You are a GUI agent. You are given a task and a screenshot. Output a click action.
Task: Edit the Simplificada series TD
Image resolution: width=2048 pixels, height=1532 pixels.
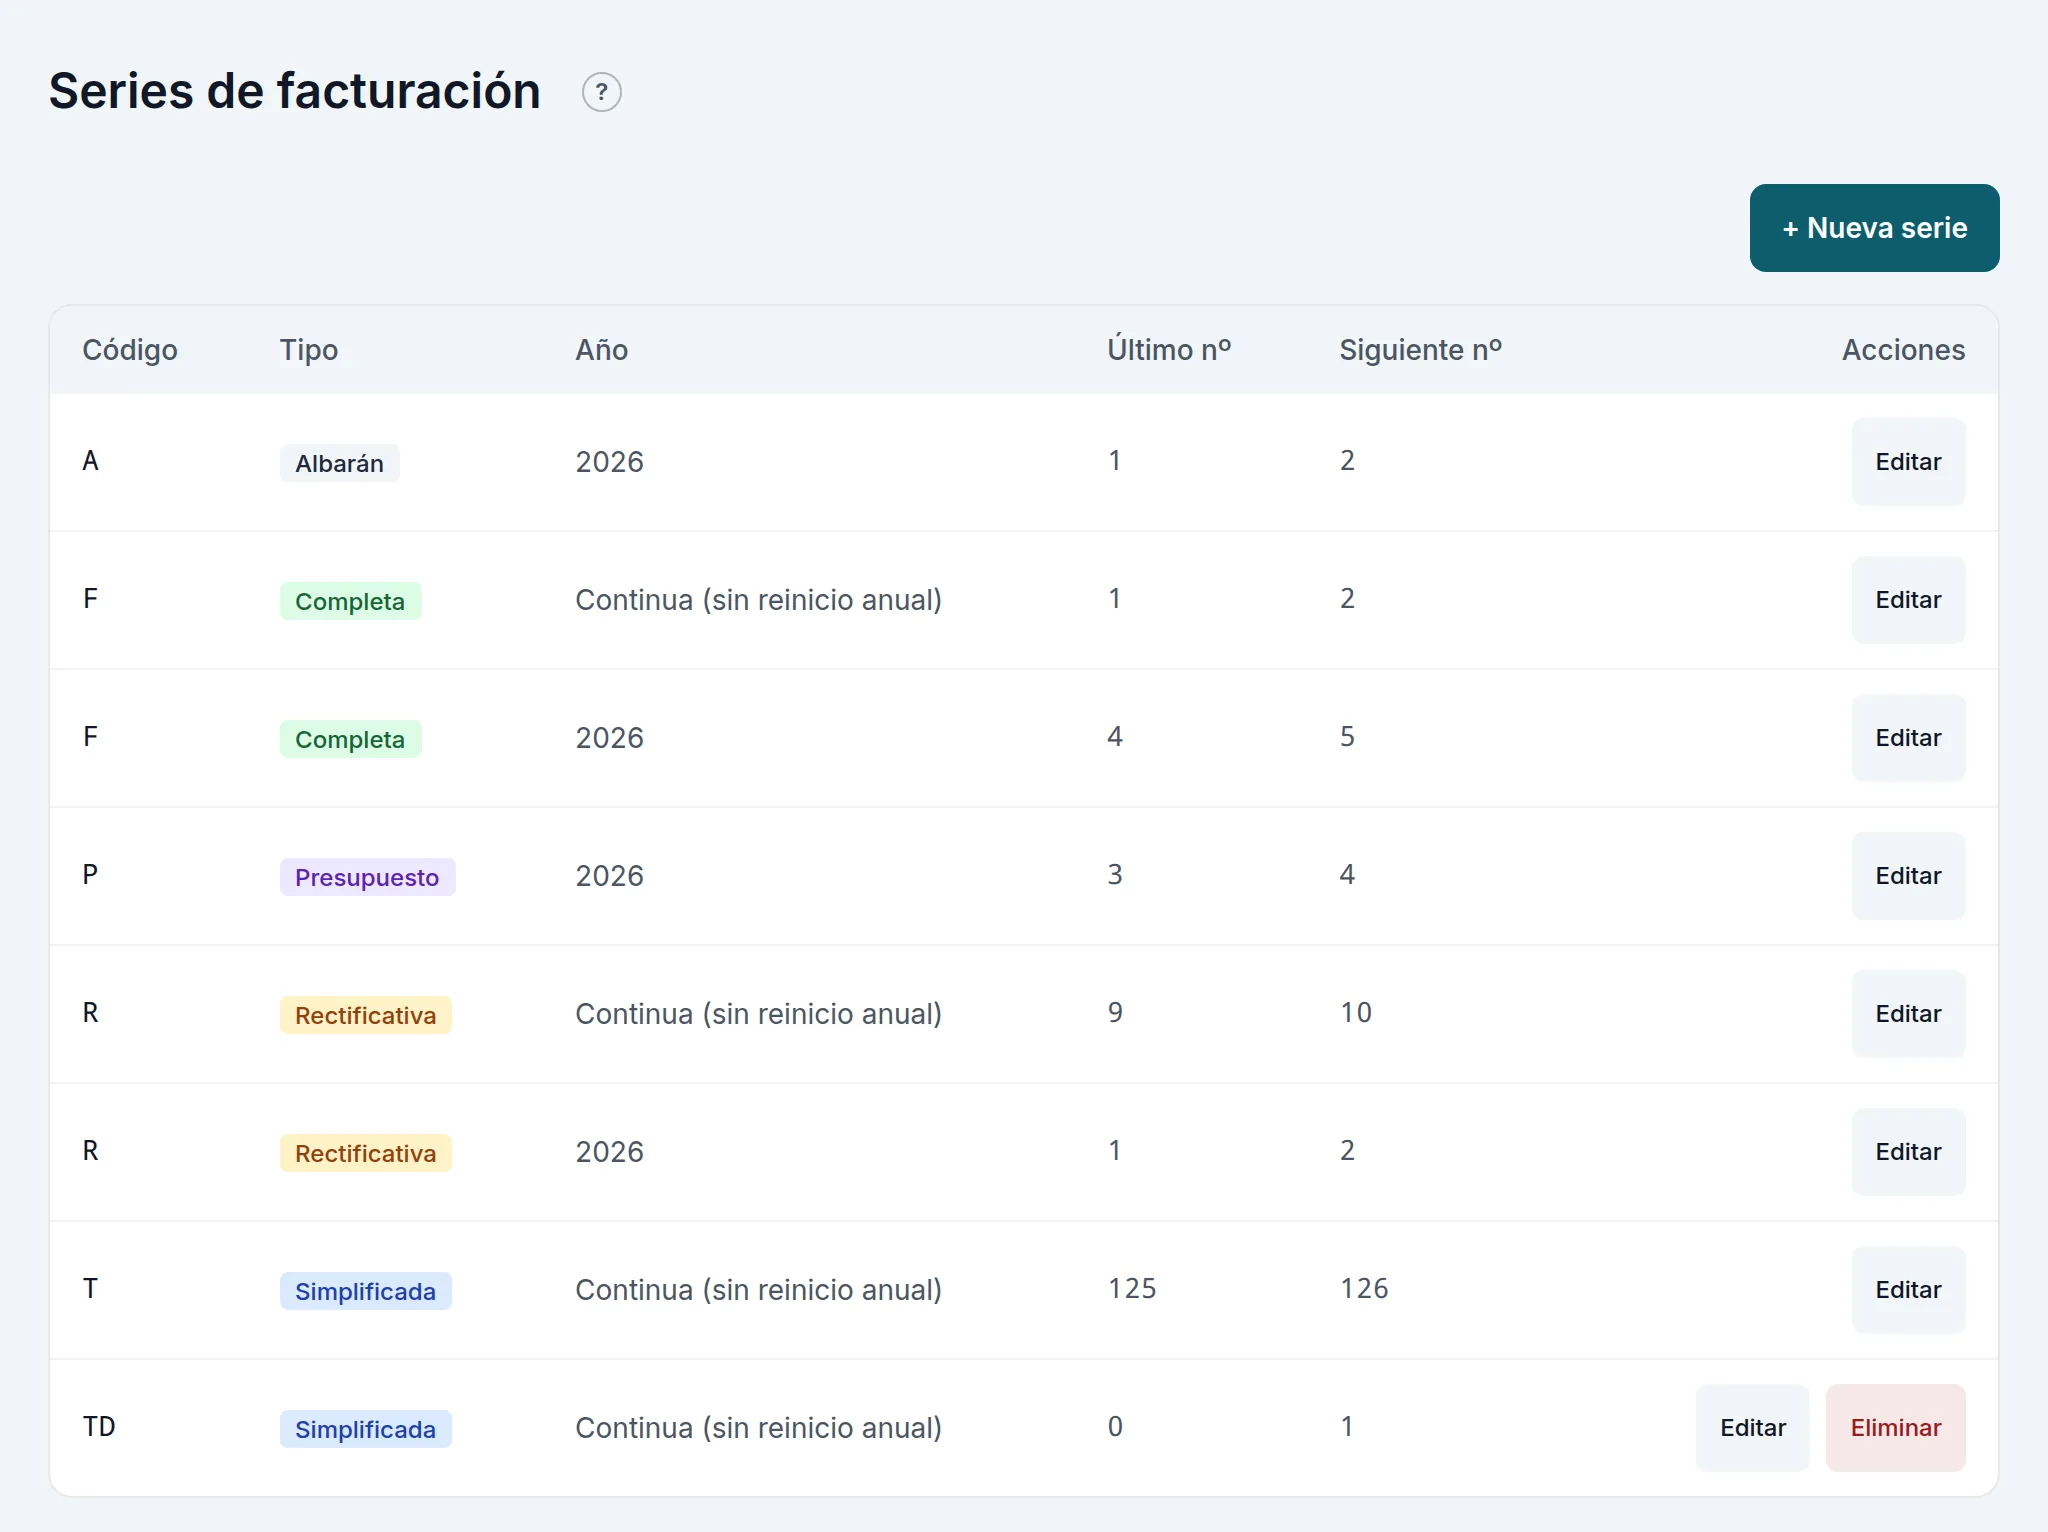(x=1752, y=1428)
